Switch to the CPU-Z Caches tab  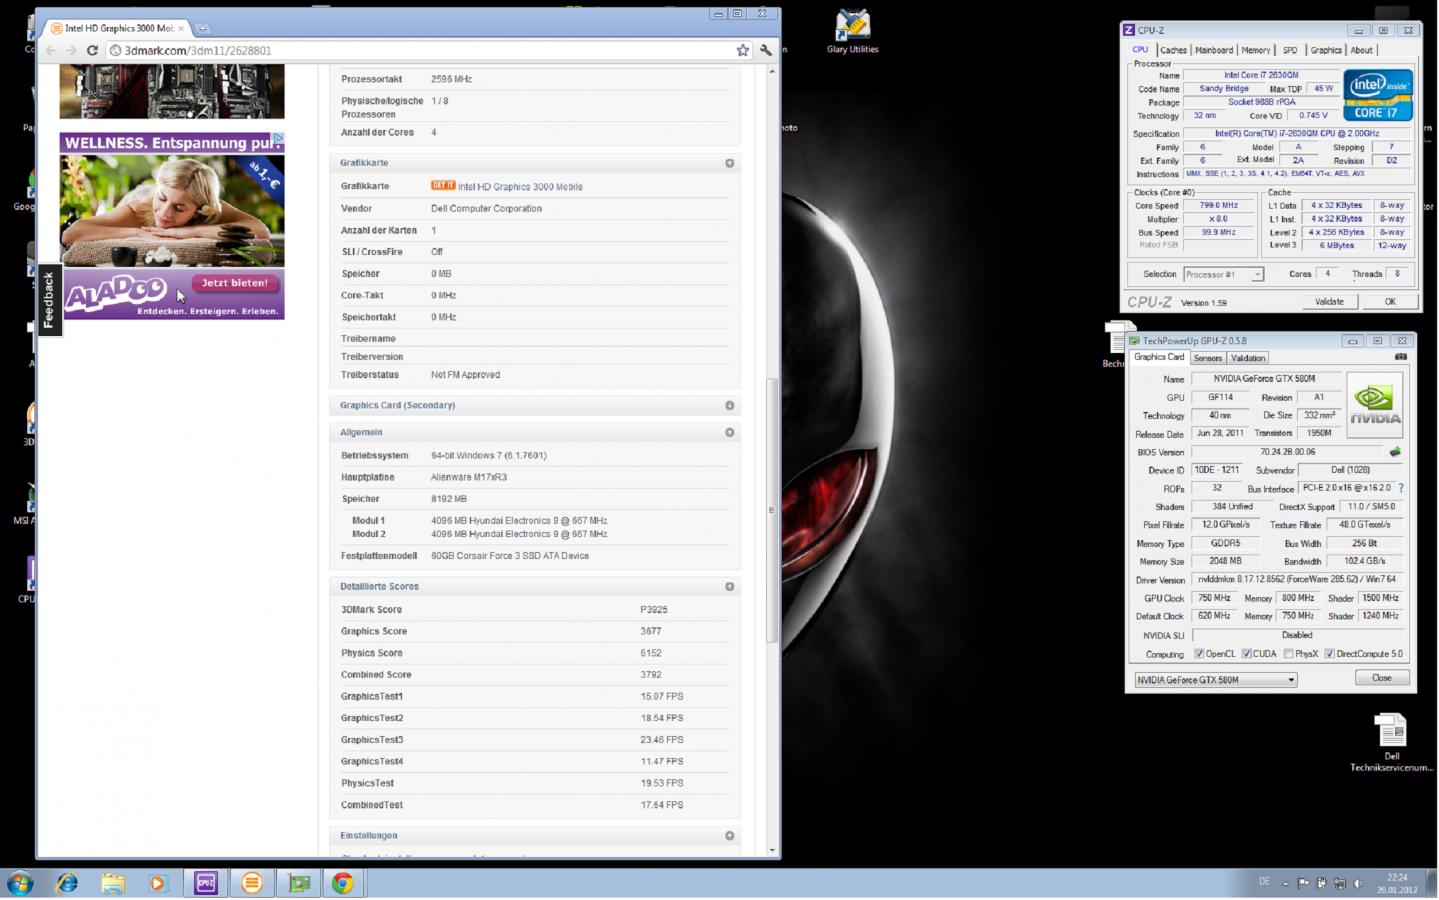[1174, 50]
